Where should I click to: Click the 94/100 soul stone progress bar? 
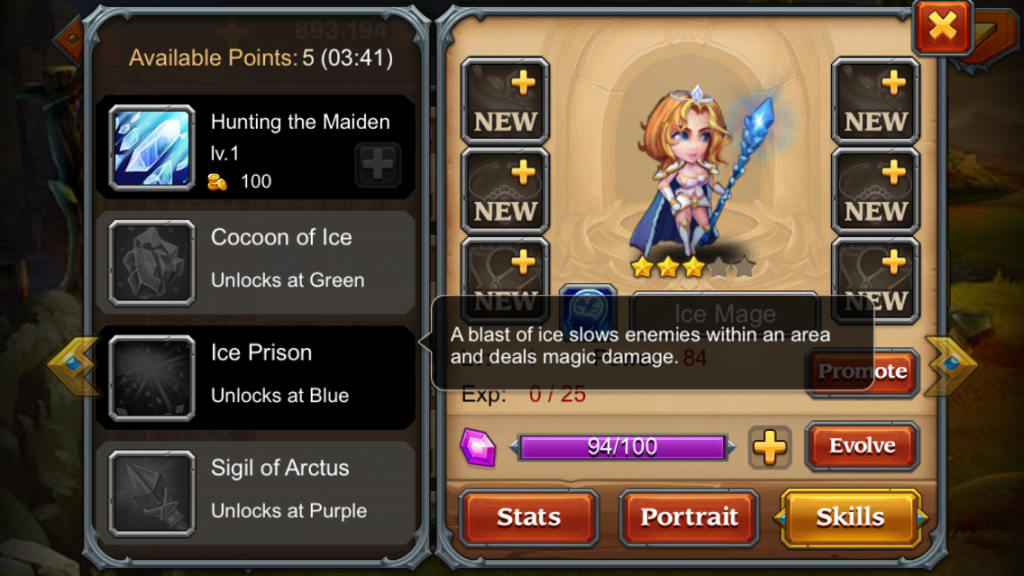622,447
